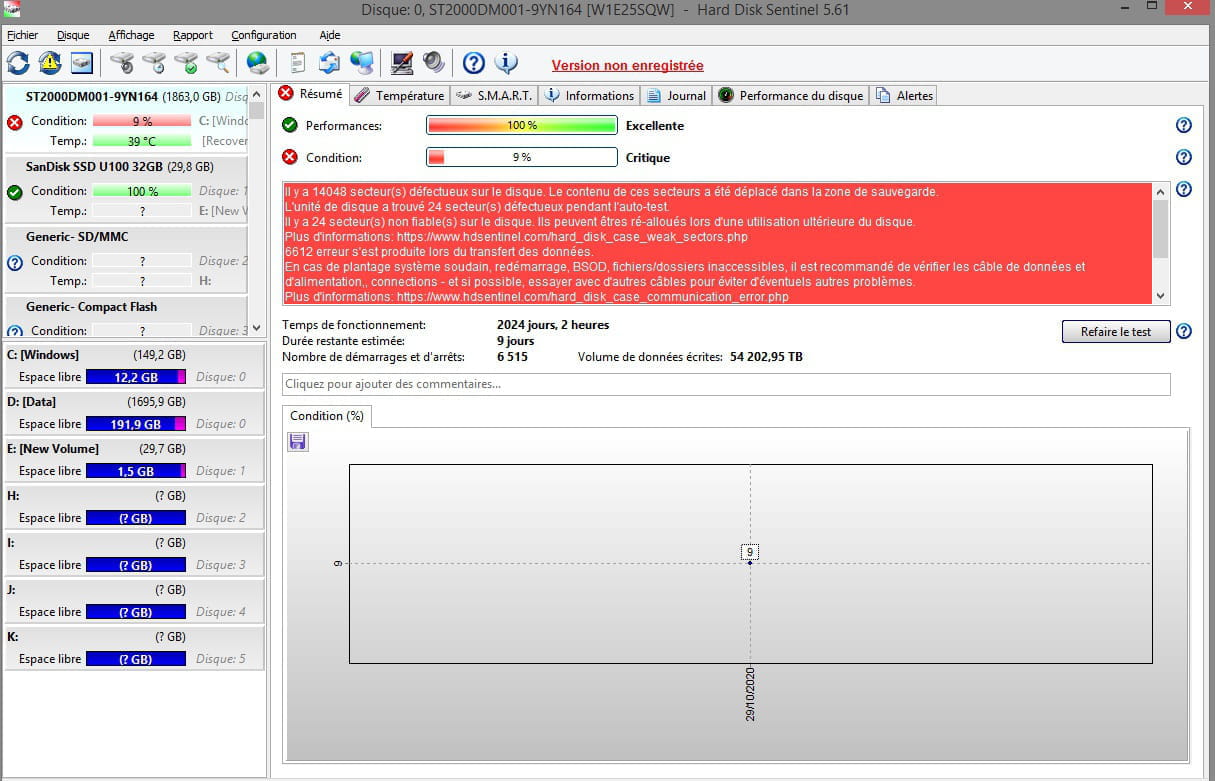
Task: Switch to the Température tab
Action: [399, 96]
